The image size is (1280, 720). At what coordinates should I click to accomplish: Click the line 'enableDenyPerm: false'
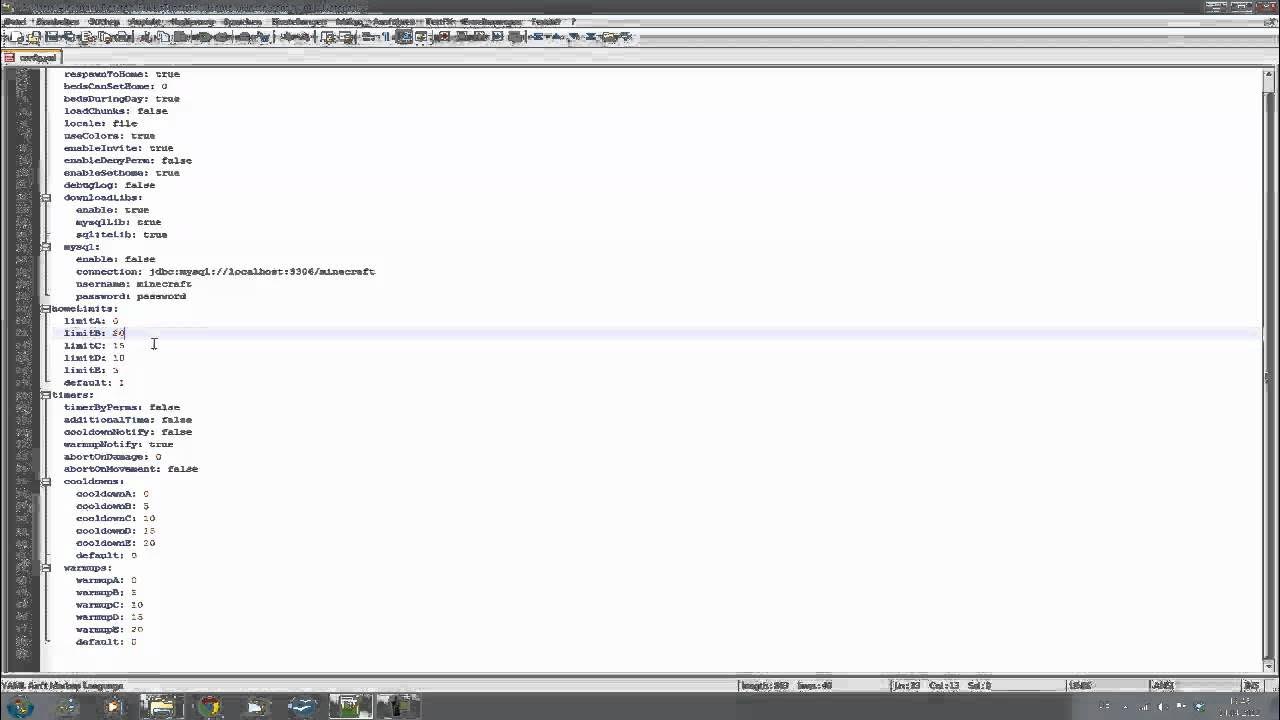click(x=128, y=160)
